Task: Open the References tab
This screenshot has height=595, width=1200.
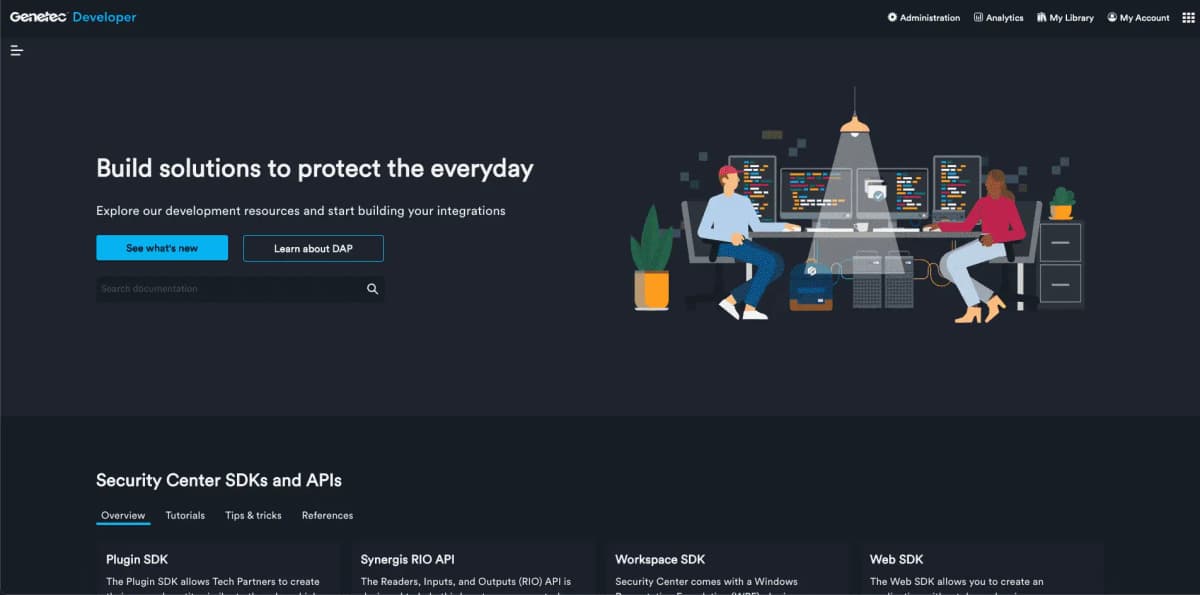Action: (x=327, y=516)
